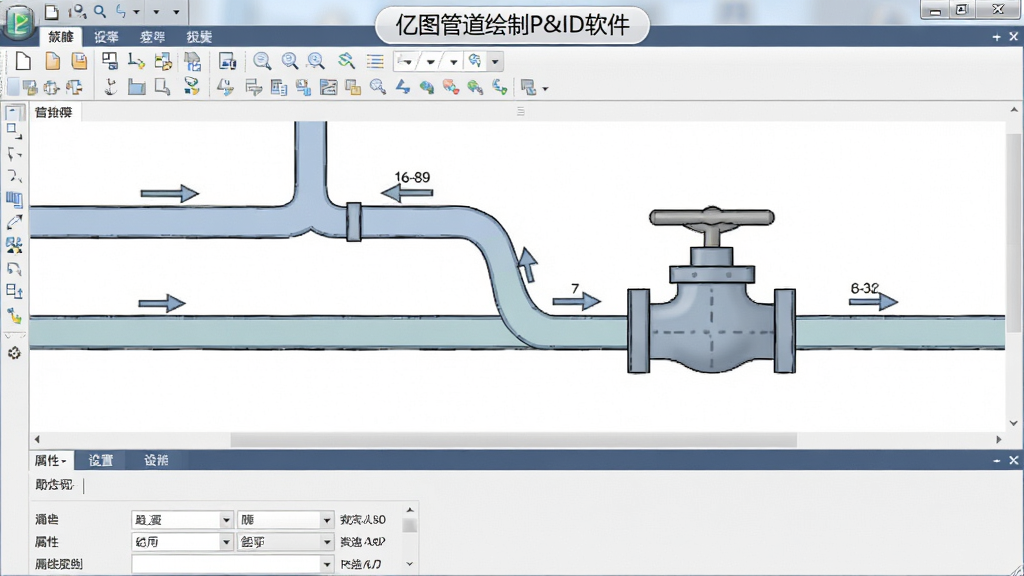Click the canvas vertical scroll up arrow
The image size is (1024, 576).
tap(1014, 110)
